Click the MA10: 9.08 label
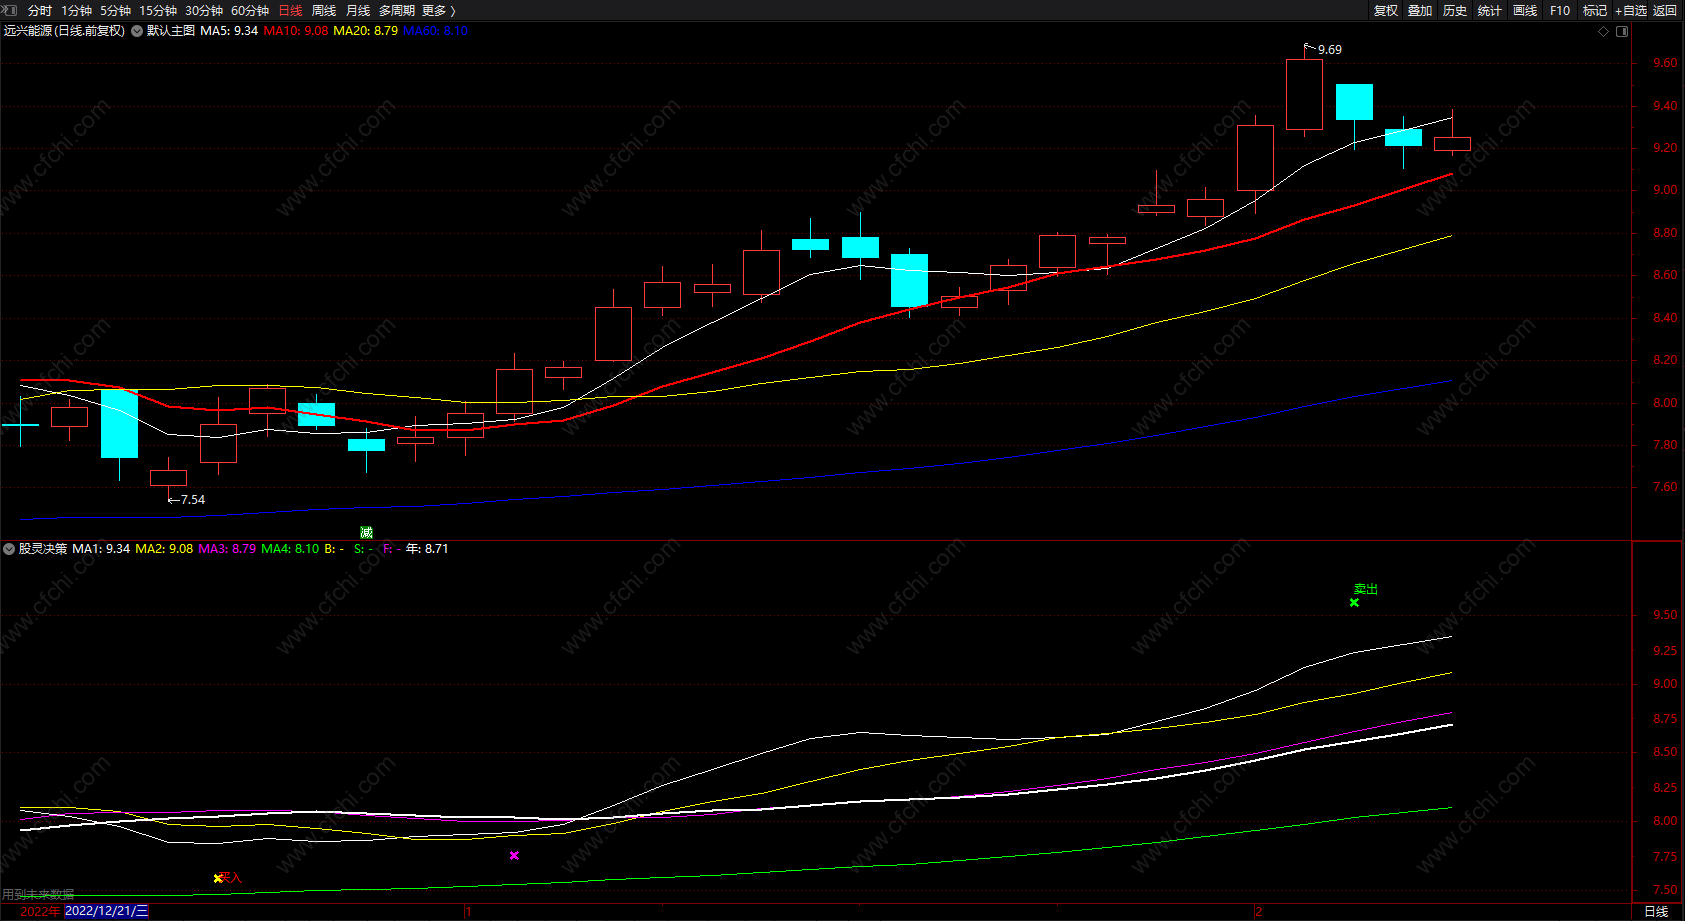Viewport: 1685px width, 921px height. click(x=295, y=31)
